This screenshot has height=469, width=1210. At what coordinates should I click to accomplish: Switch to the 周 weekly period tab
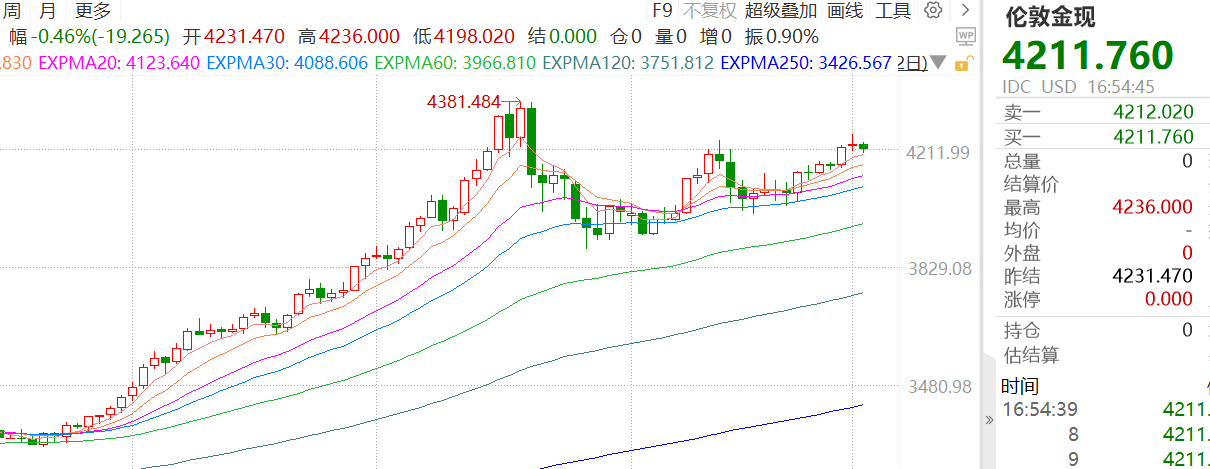pyautogui.click(x=11, y=11)
